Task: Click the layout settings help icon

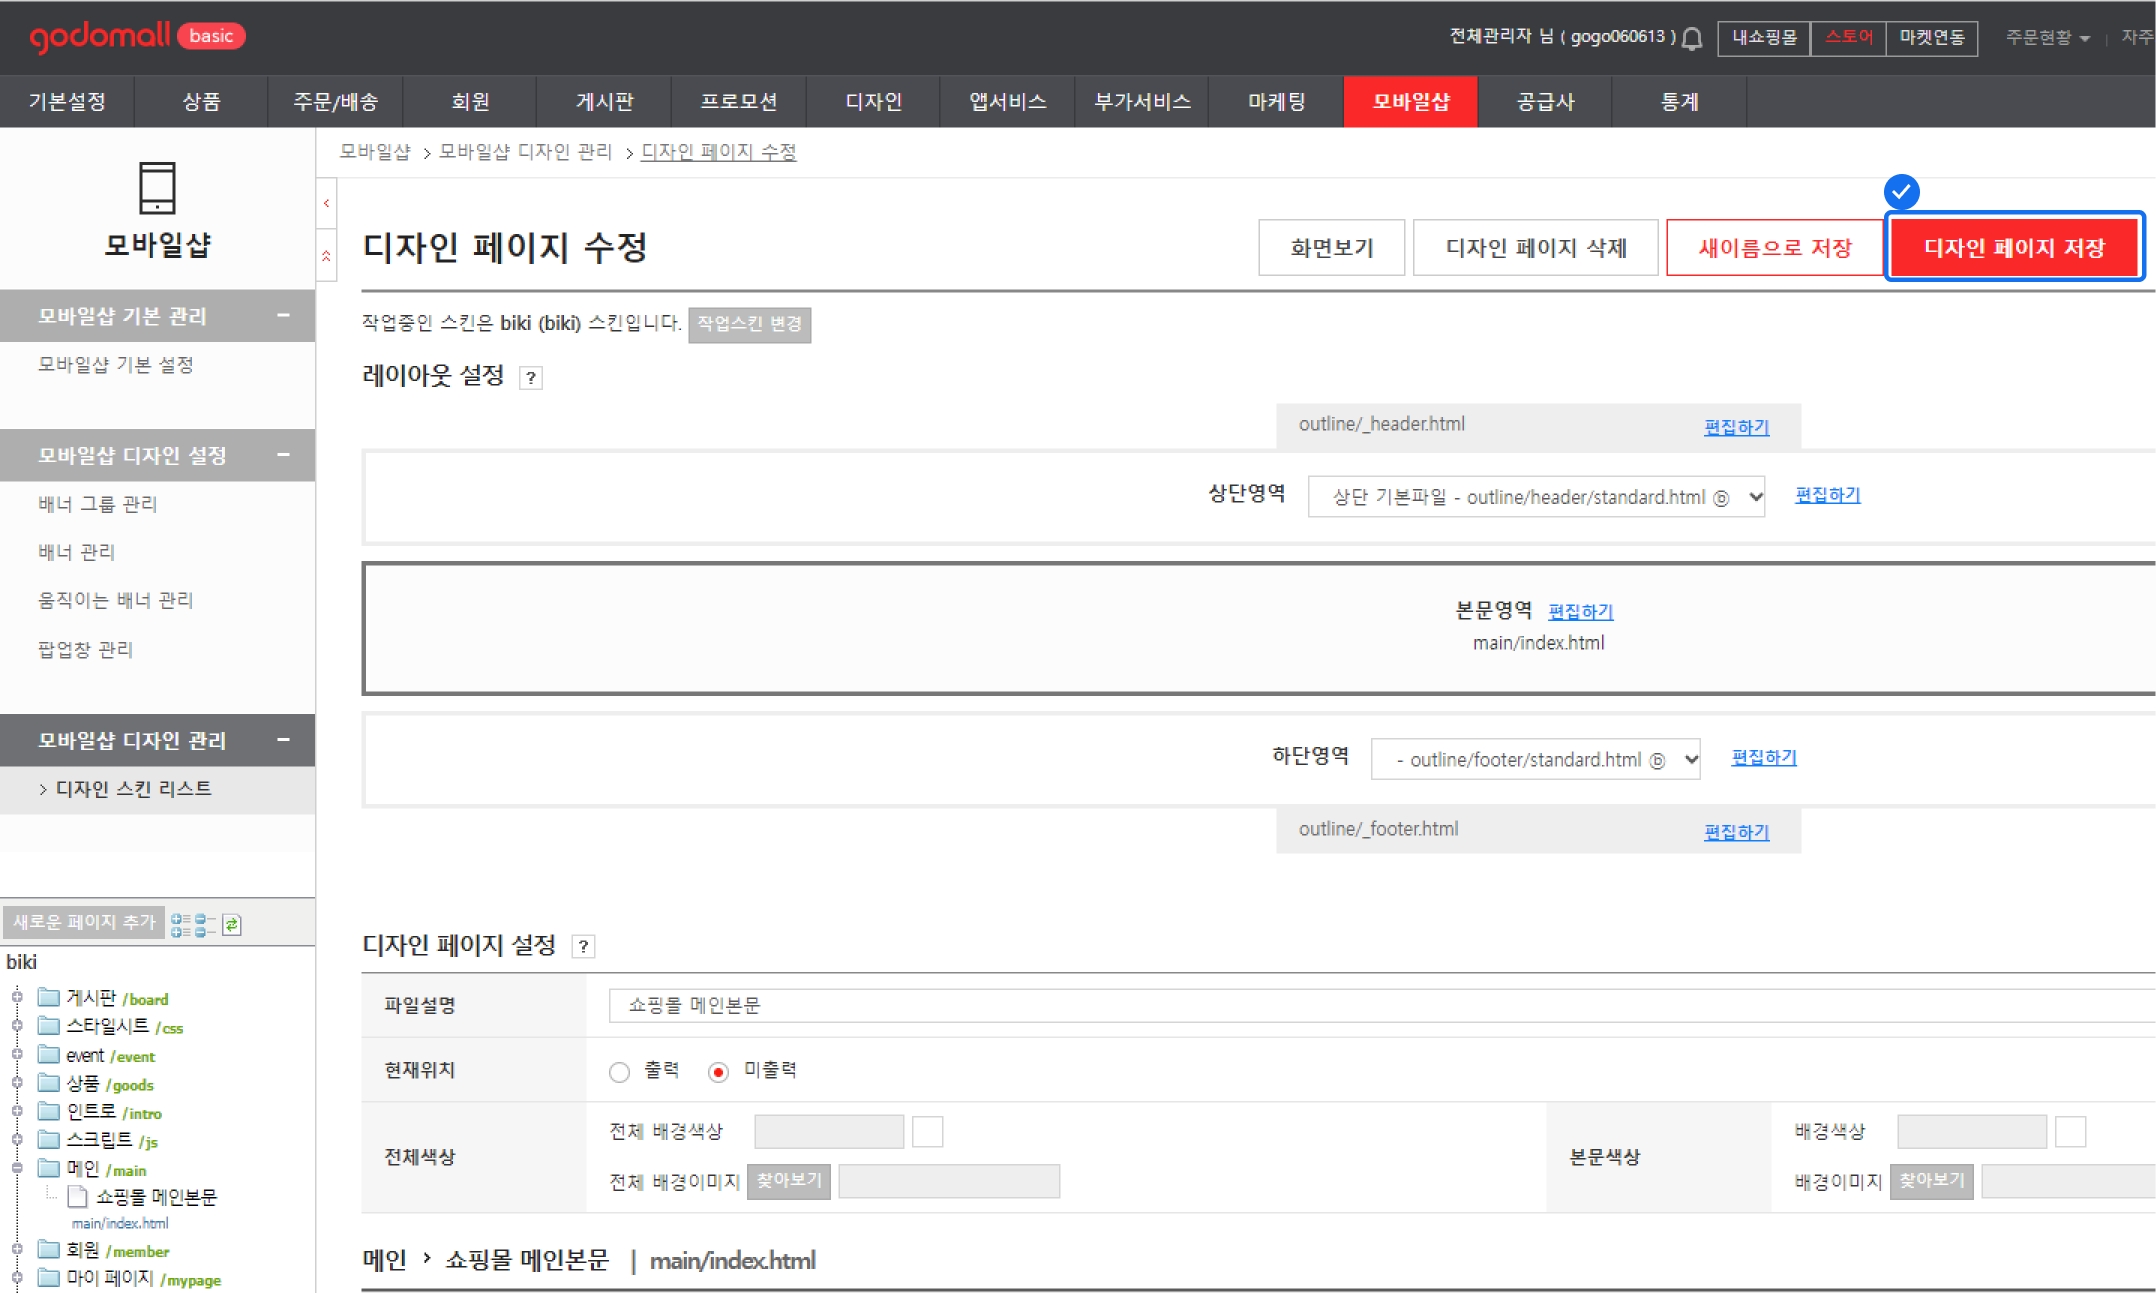Action: [531, 378]
